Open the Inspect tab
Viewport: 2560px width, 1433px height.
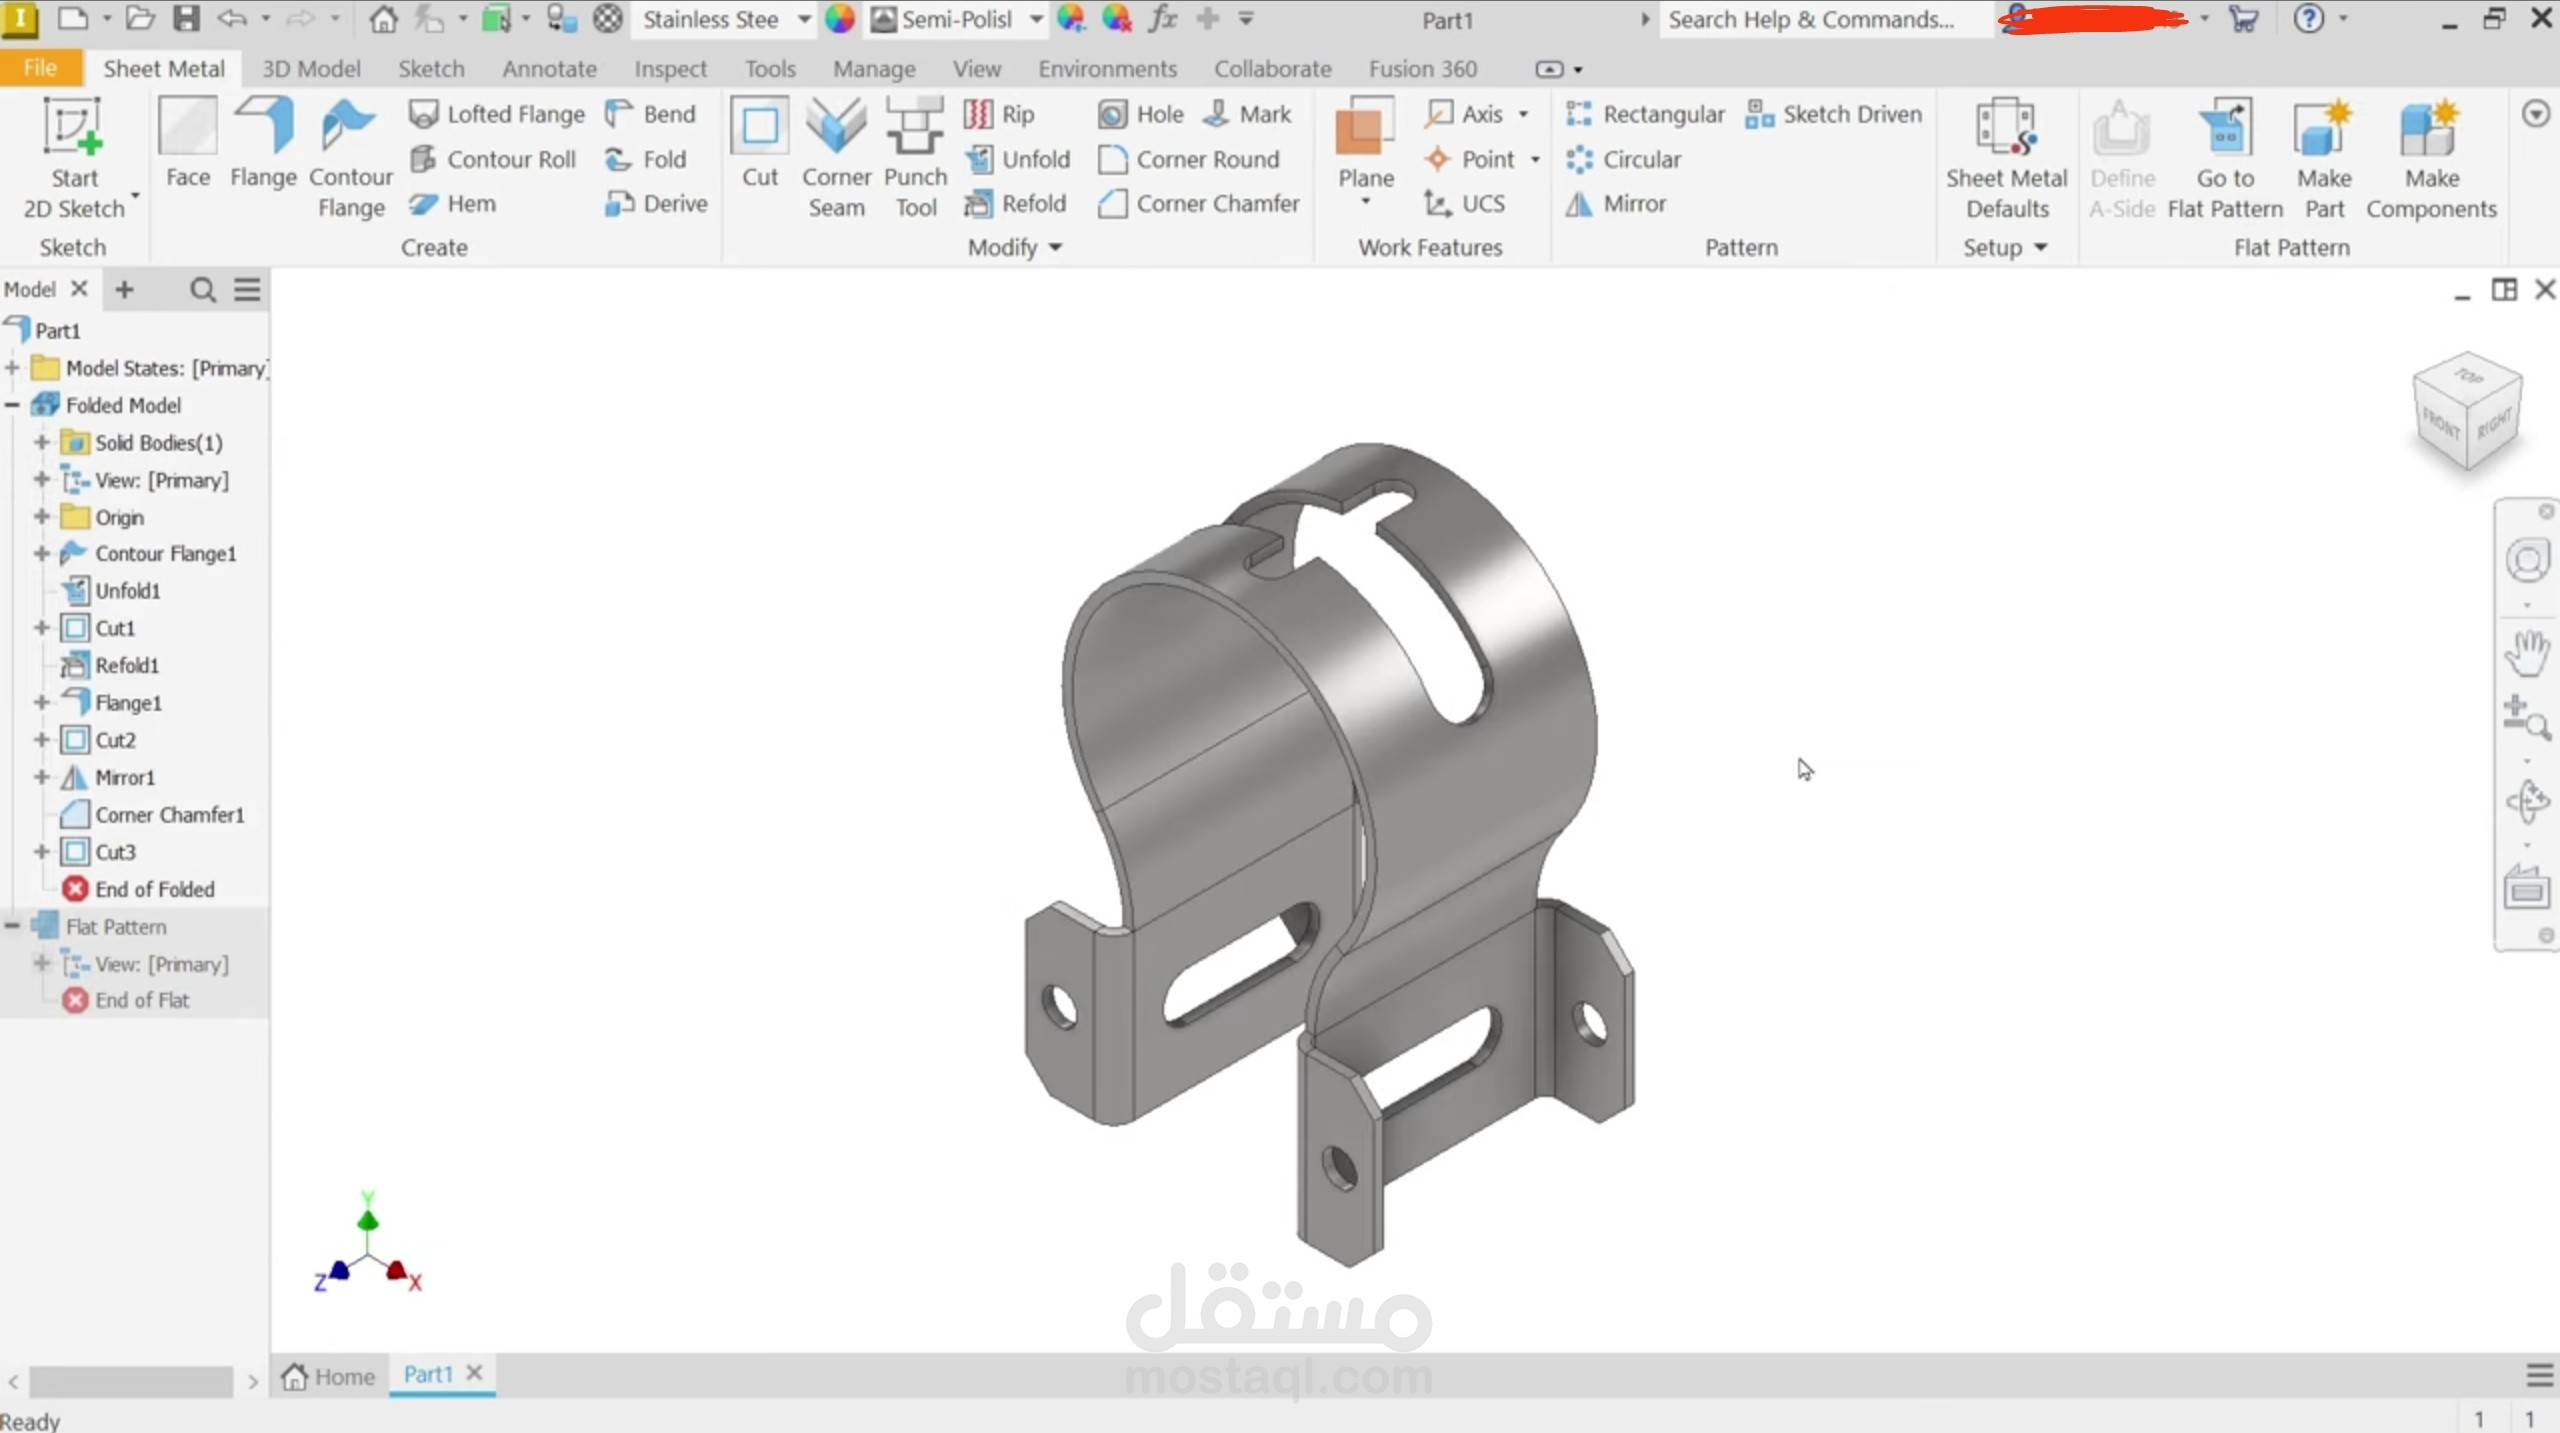pos(670,69)
